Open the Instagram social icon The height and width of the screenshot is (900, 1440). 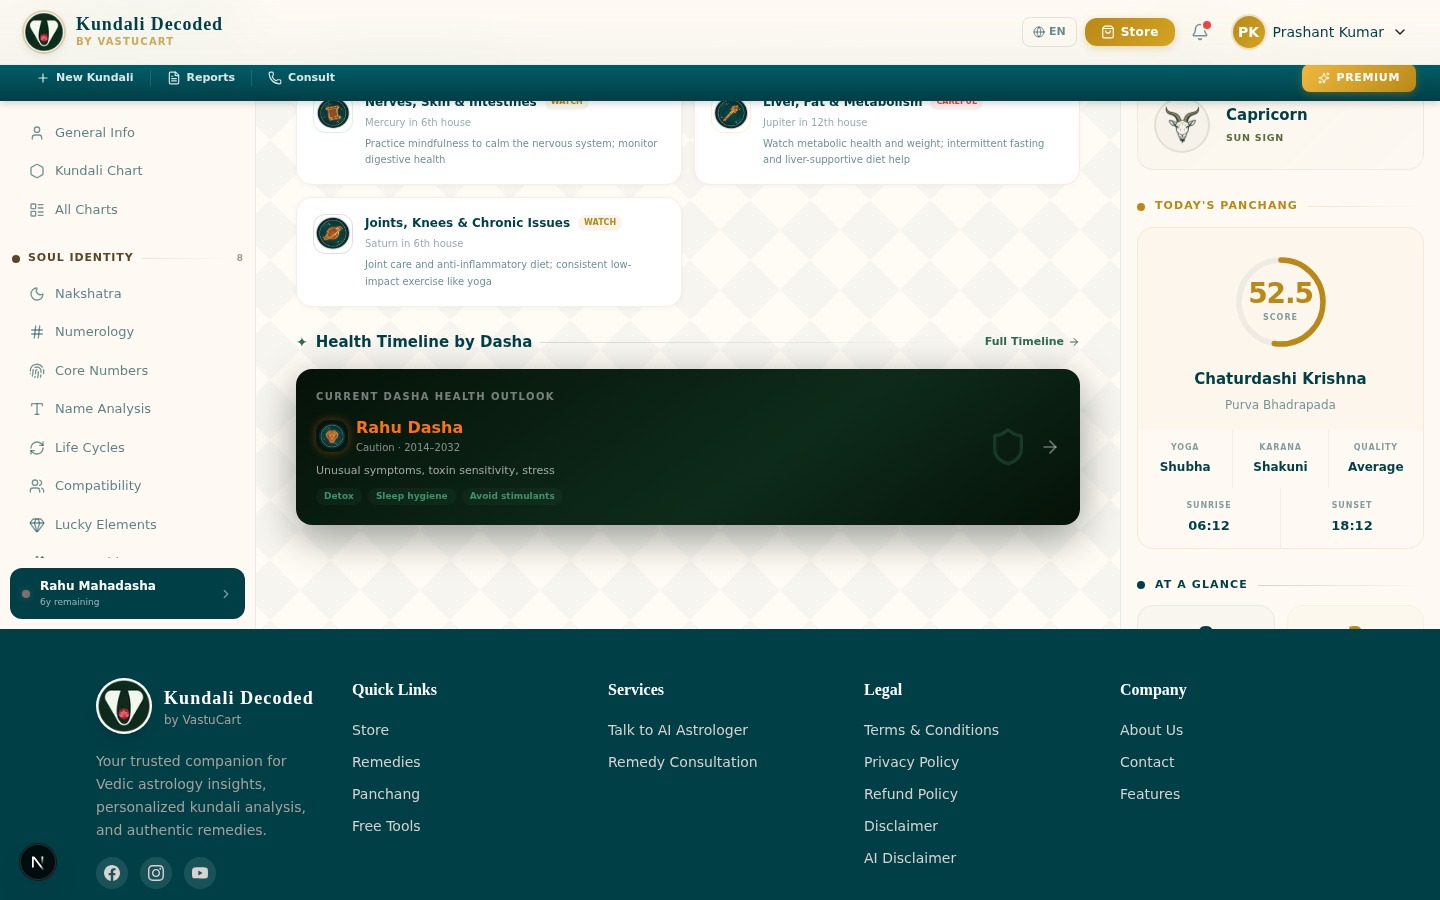coord(156,873)
